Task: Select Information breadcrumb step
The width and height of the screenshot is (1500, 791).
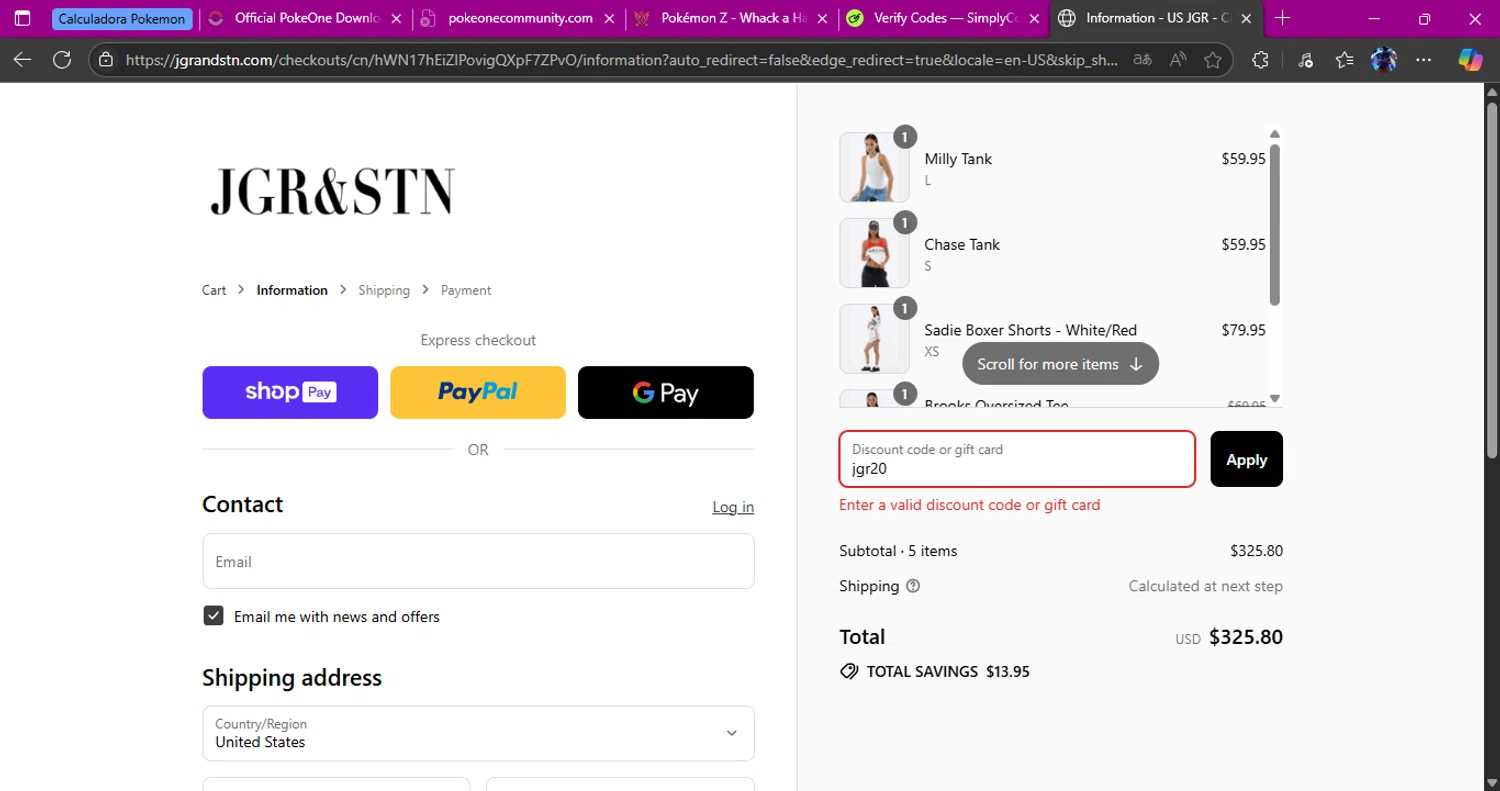Action: [x=292, y=290]
